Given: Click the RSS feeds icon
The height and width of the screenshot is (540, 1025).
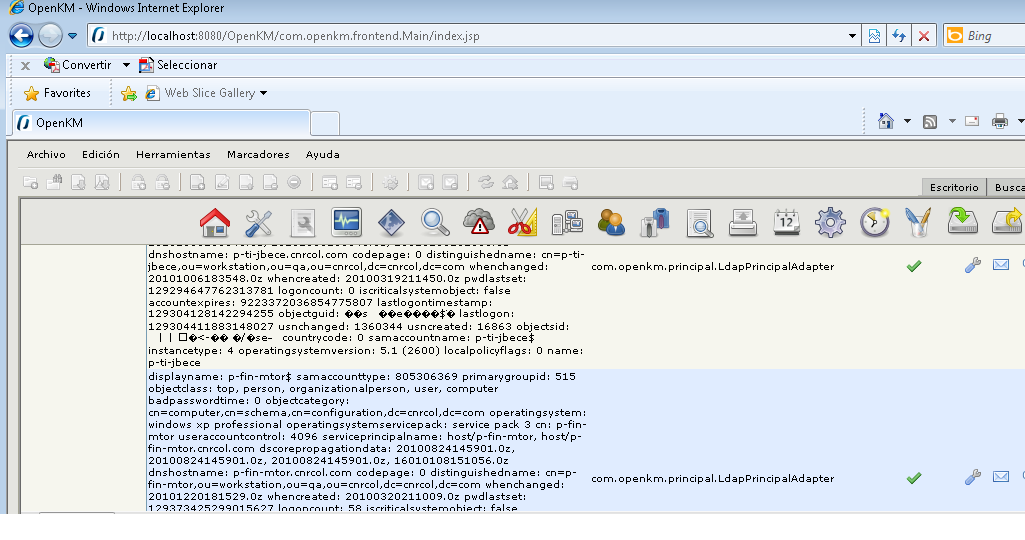Looking at the screenshot, I should (930, 122).
